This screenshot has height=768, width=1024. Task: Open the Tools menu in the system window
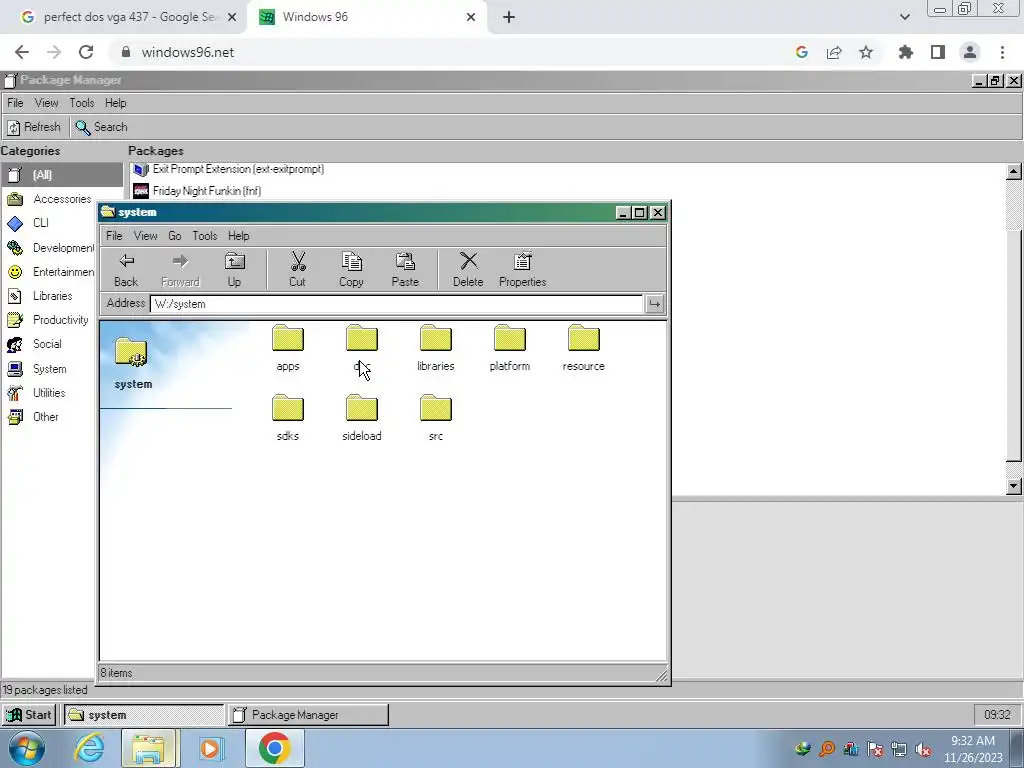205,236
